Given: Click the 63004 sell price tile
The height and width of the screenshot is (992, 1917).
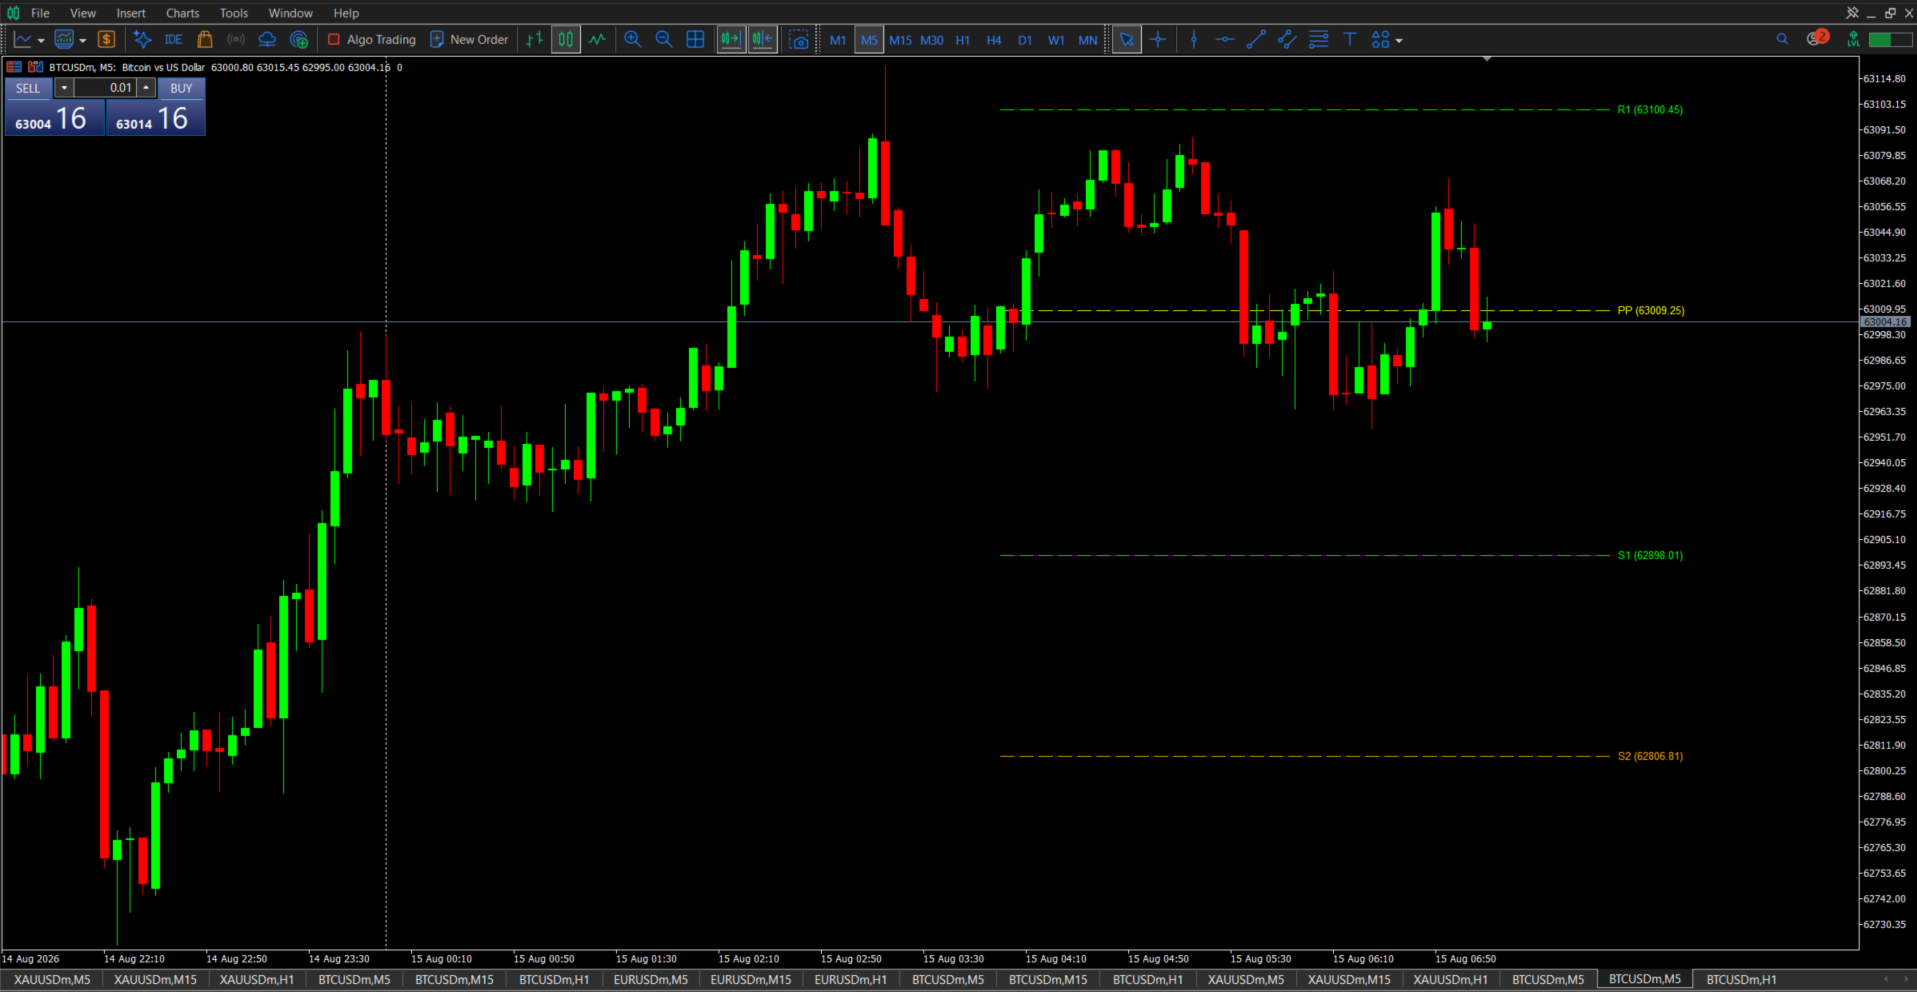Looking at the screenshot, I should pyautogui.click(x=54, y=118).
